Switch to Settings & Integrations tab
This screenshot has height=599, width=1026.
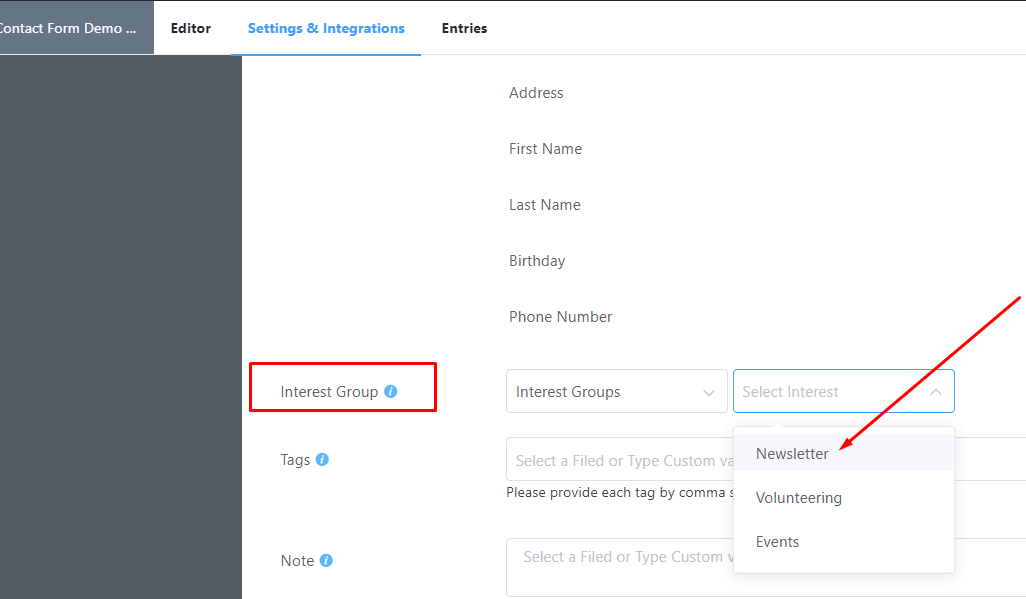[325, 28]
